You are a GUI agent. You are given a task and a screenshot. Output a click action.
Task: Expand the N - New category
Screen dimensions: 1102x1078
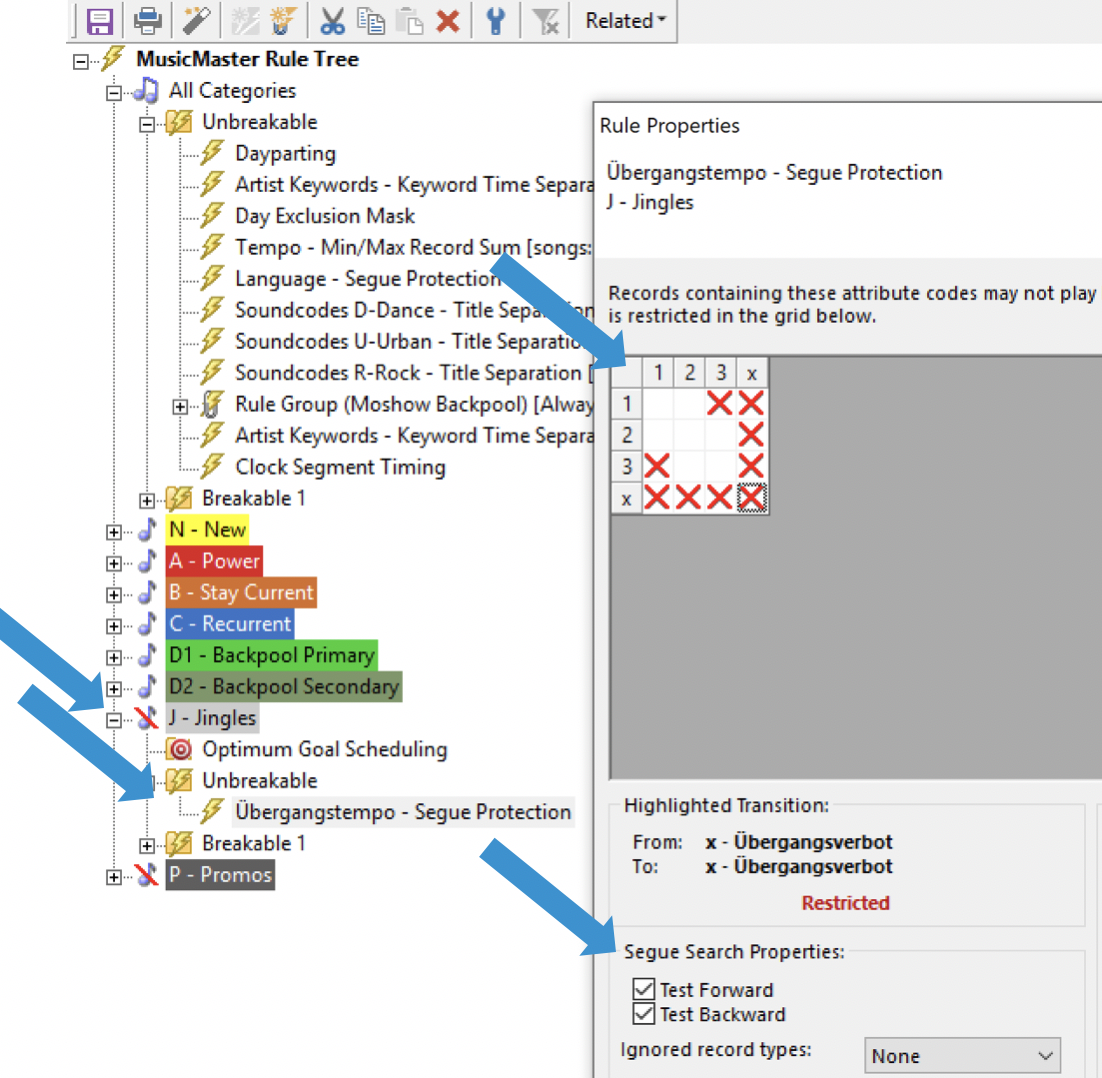point(114,532)
